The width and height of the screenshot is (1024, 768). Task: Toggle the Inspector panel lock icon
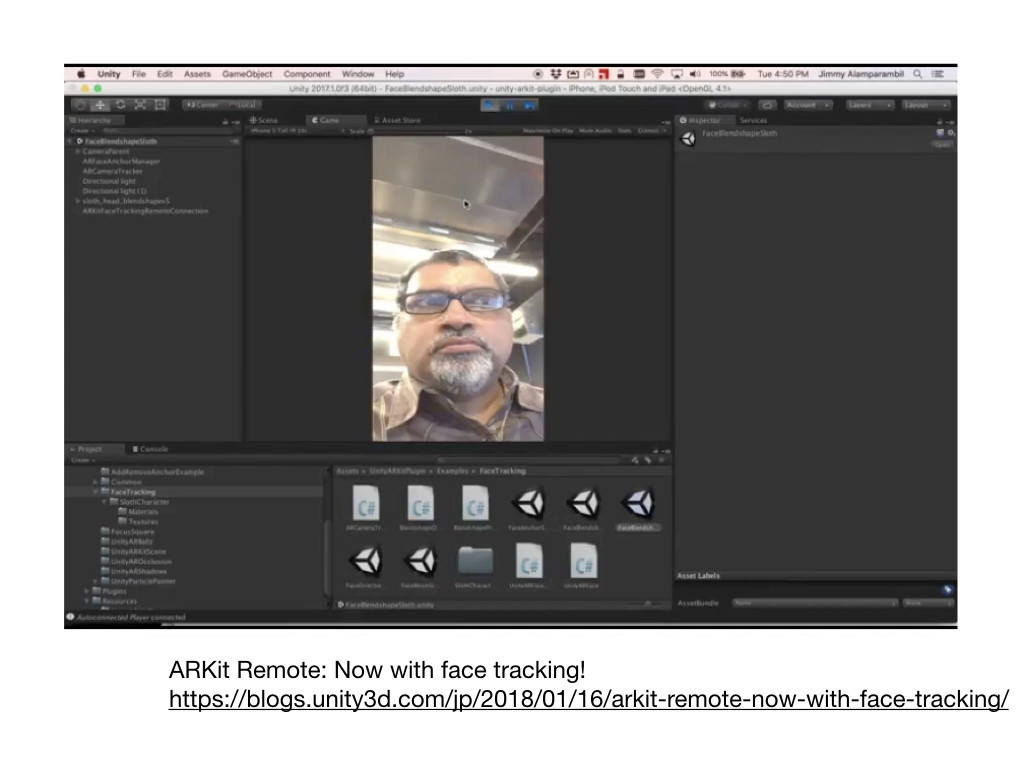tap(941, 121)
